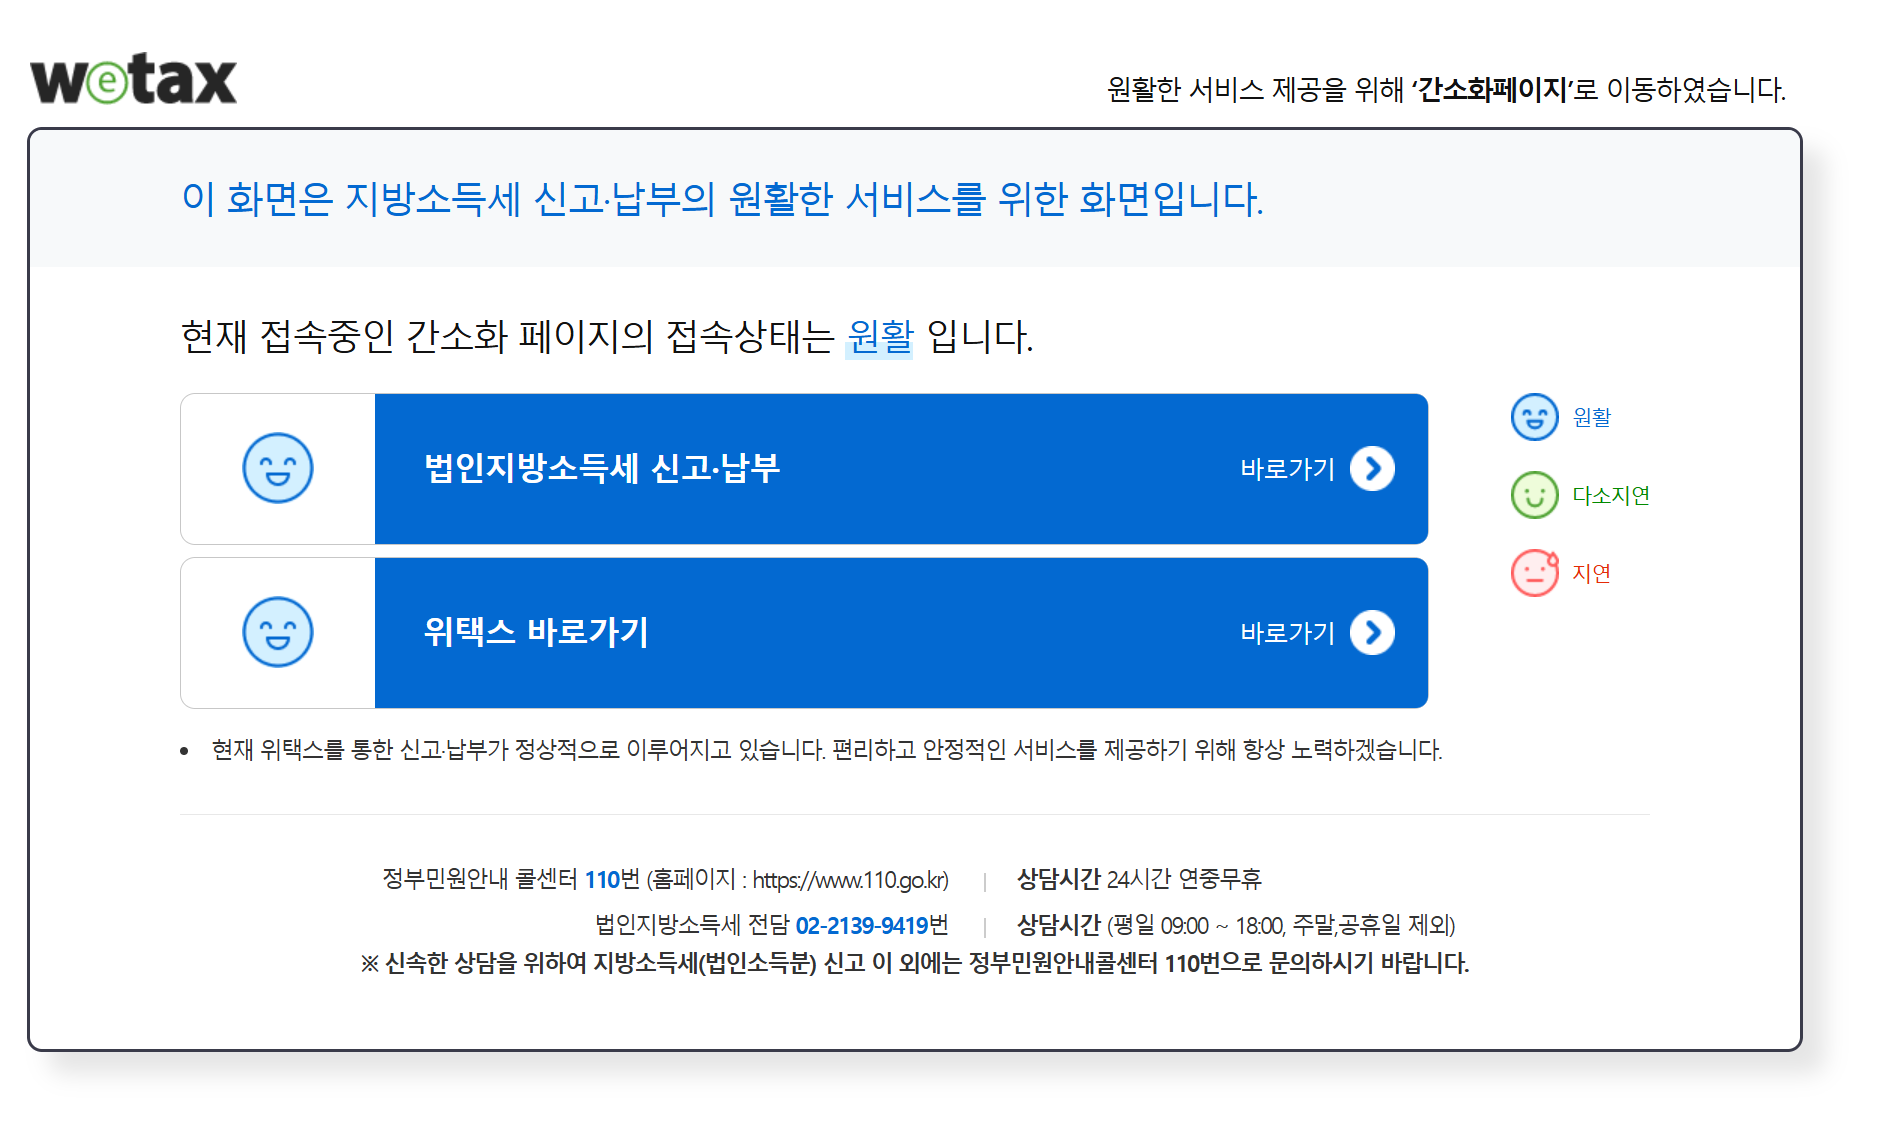
Task: Click 바로가기 text in 위택스 row
Action: click(1287, 633)
